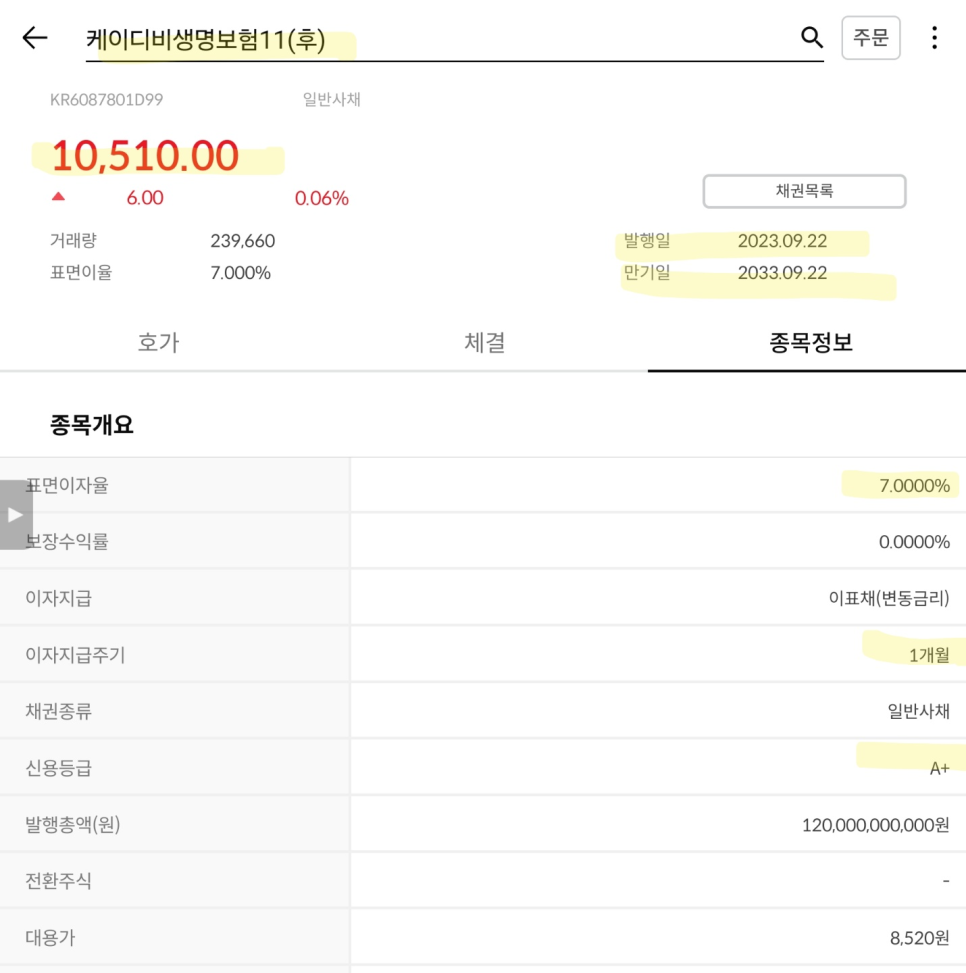Tap the red up-triangle price change indicator
Image resolution: width=966 pixels, height=973 pixels.
(x=58, y=196)
